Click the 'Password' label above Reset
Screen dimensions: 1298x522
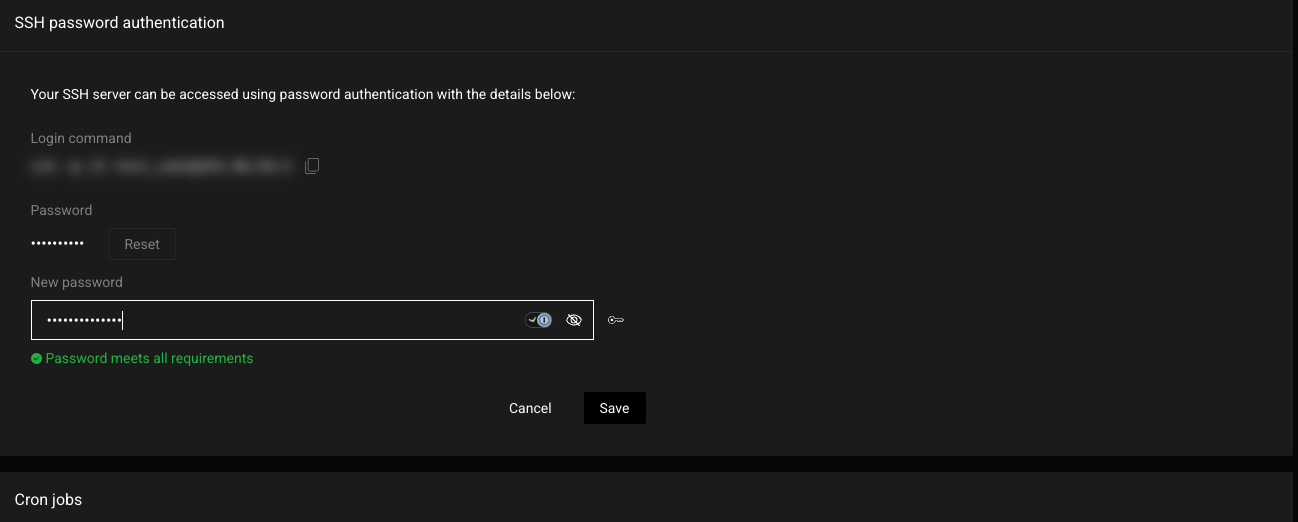pos(61,210)
